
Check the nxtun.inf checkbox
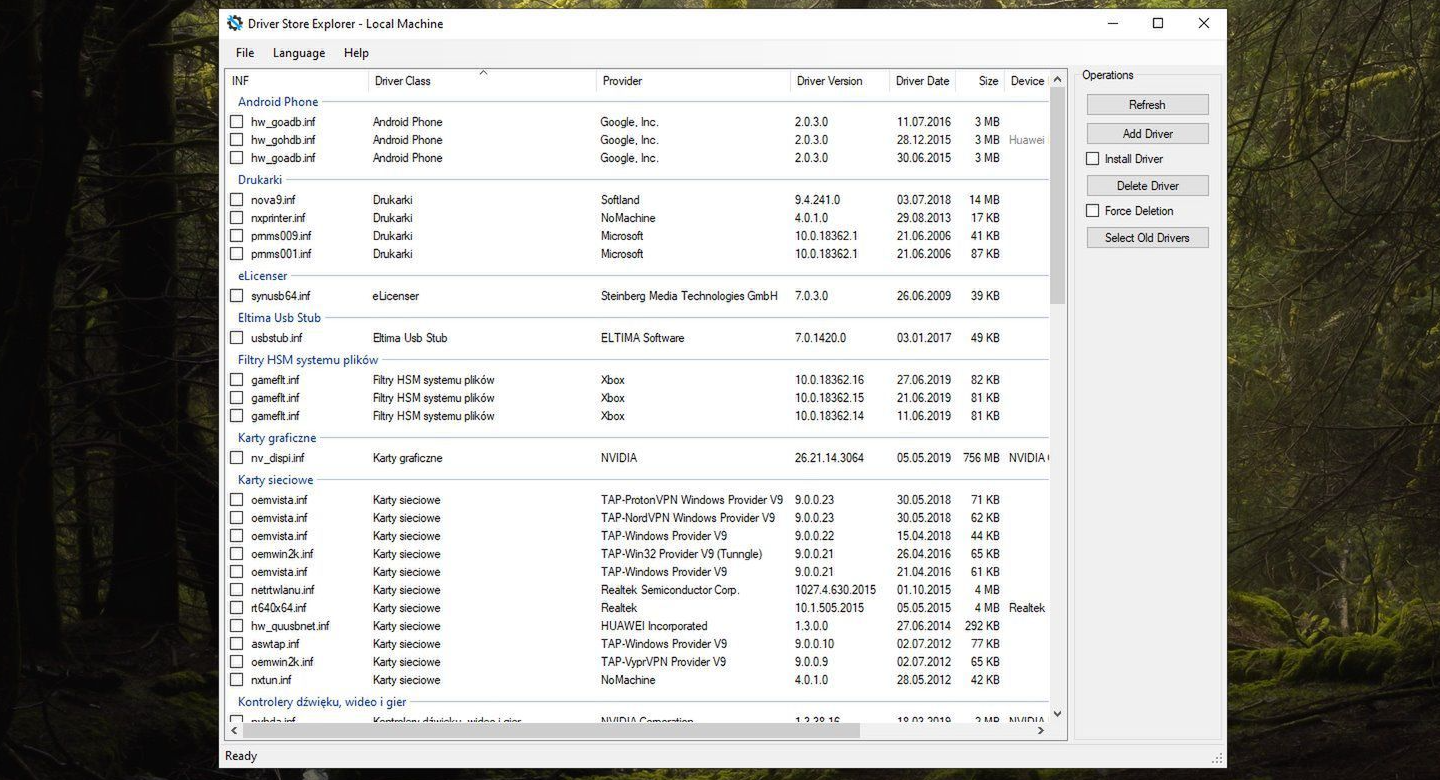(237, 680)
